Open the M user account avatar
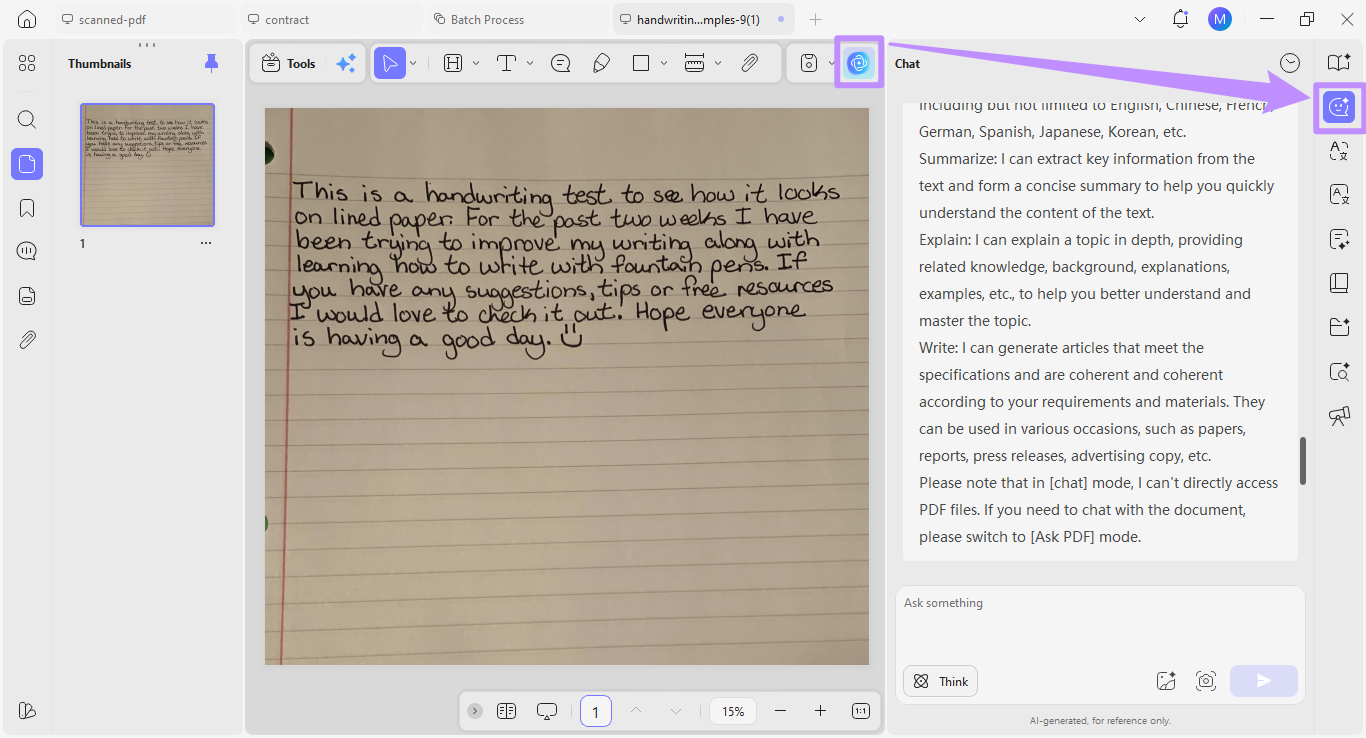The image size is (1366, 738). pyautogui.click(x=1220, y=19)
